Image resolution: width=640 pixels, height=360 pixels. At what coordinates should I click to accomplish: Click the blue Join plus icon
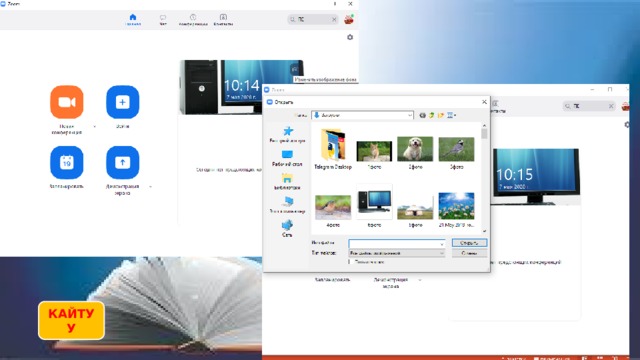[x=122, y=102]
